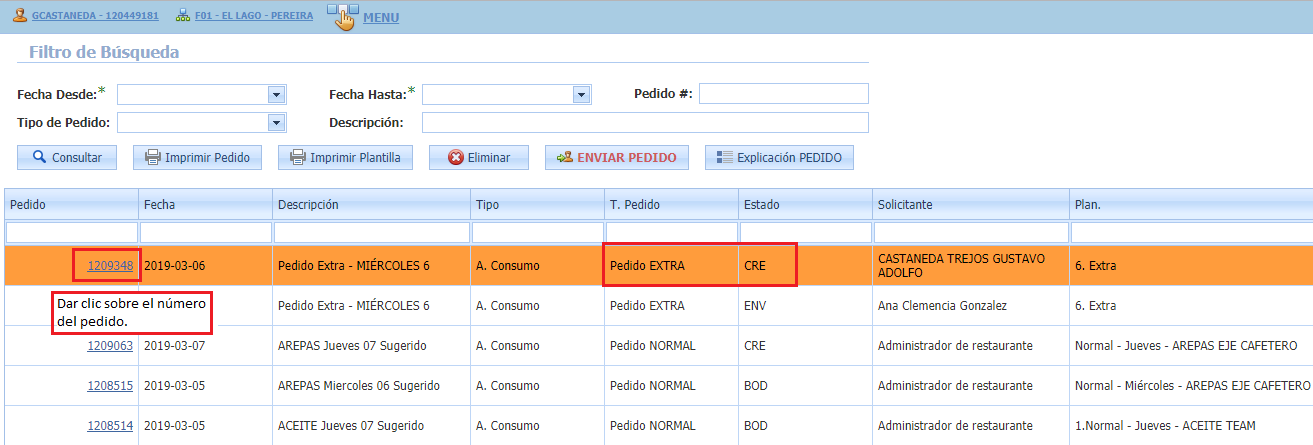
Task: Click the MENU hand-pointer icon
Action: [342, 16]
